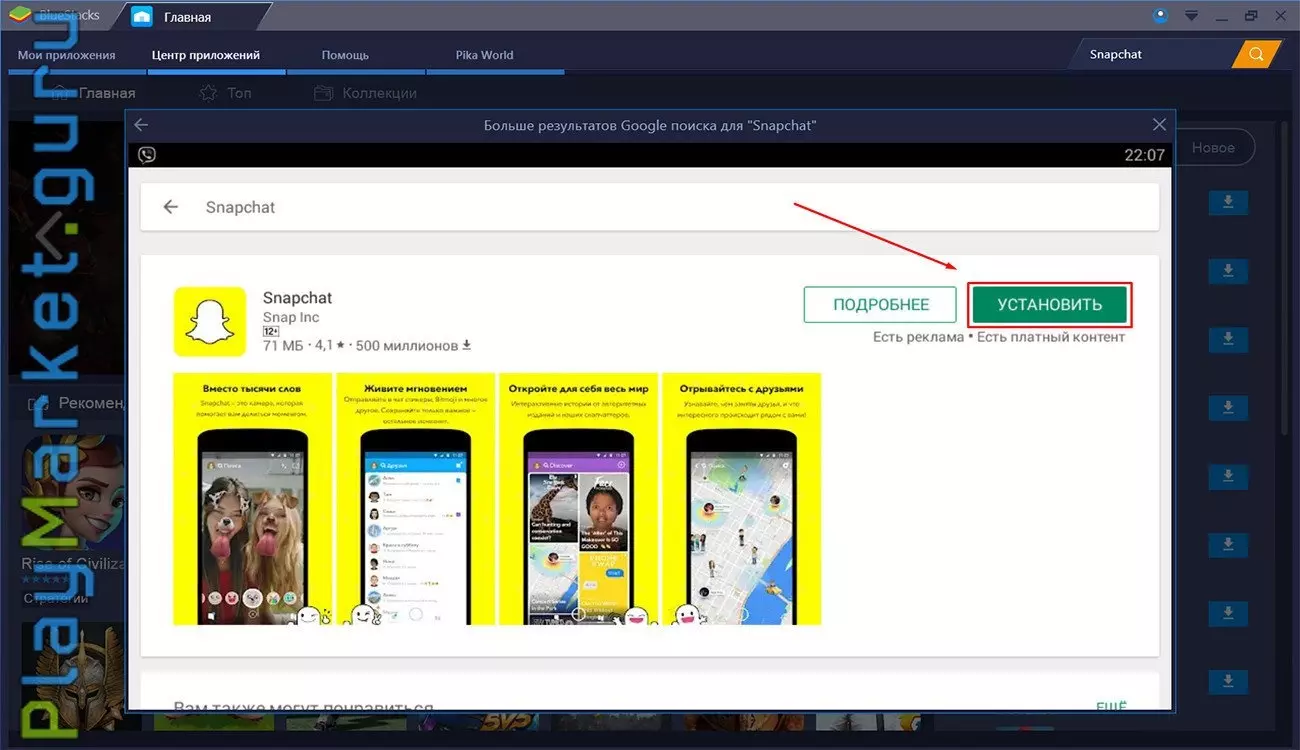This screenshot has width=1300, height=750.
Task: Click the ЕЩЁ link in the recommendations section
Action: click(1111, 706)
